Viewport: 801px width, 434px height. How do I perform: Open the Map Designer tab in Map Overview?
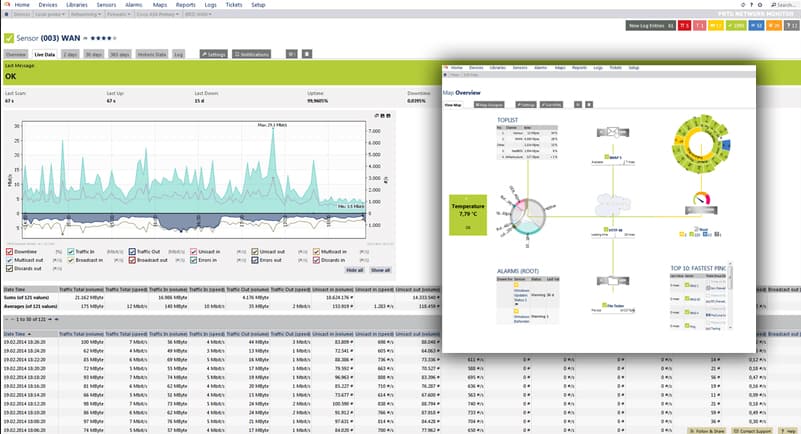click(489, 105)
